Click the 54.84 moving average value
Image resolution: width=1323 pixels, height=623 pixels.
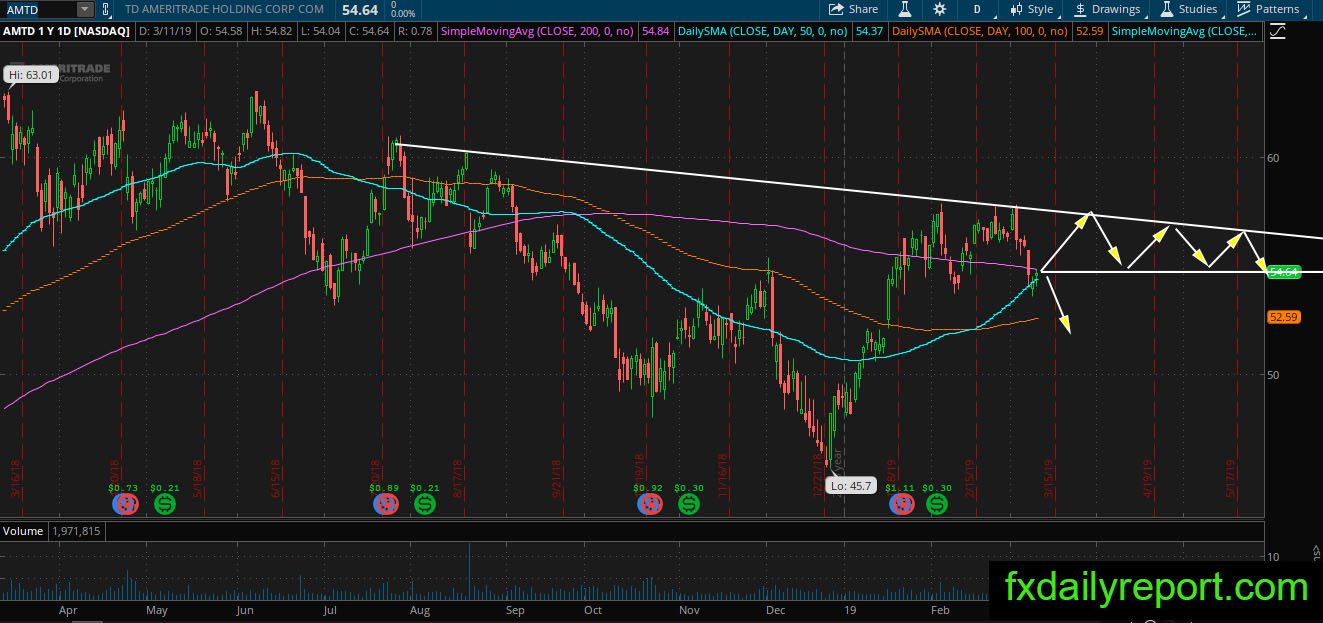point(653,32)
